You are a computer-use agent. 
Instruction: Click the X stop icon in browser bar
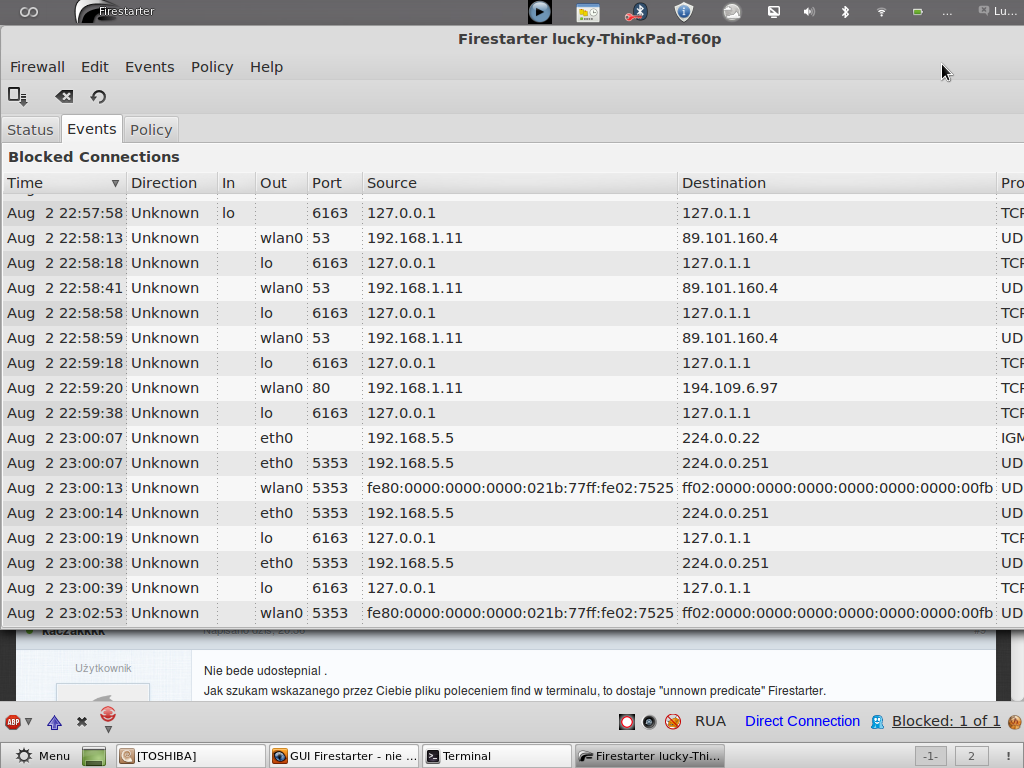click(x=82, y=722)
